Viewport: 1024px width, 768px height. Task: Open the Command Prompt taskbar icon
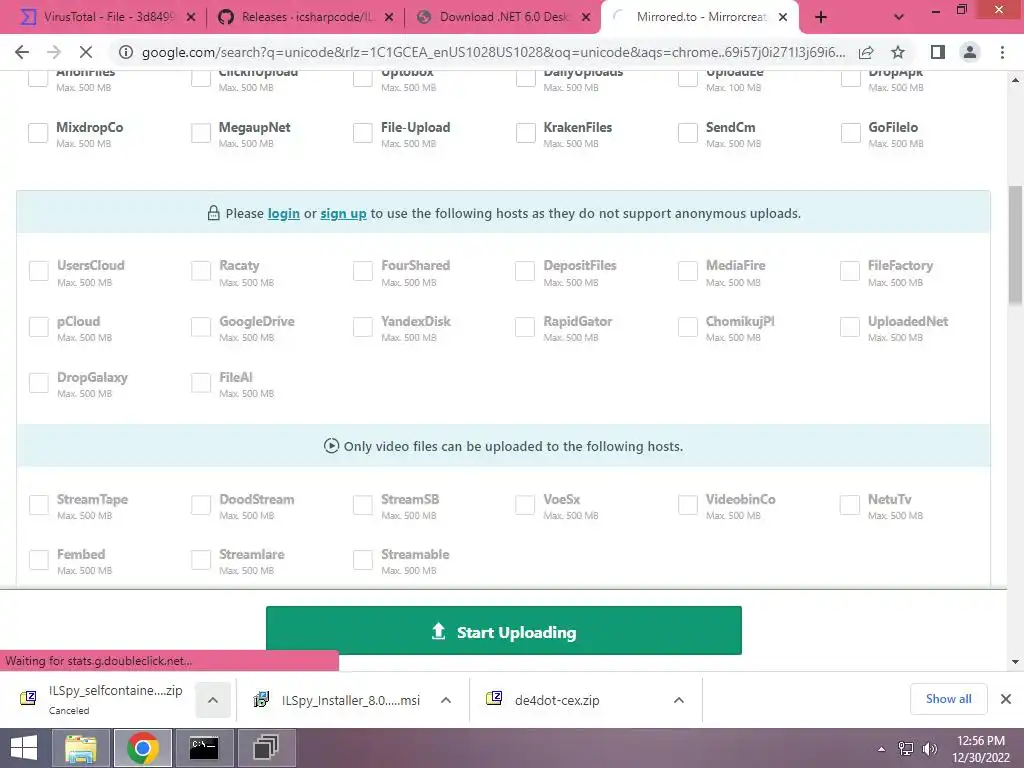(204, 748)
